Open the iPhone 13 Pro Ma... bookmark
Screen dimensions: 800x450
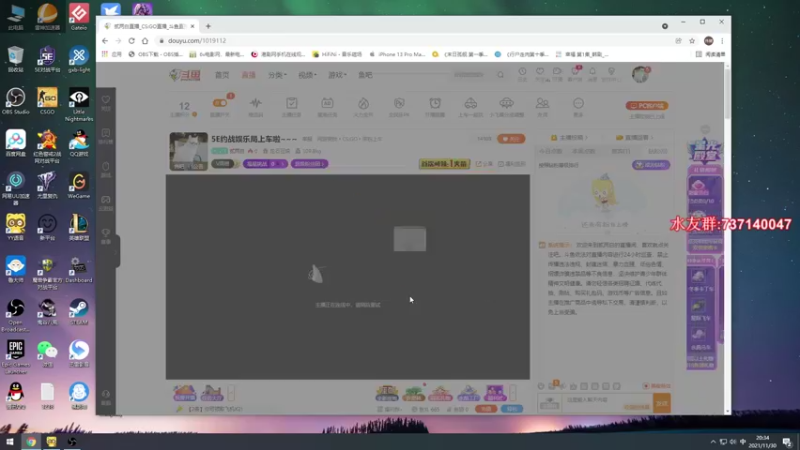(x=397, y=54)
